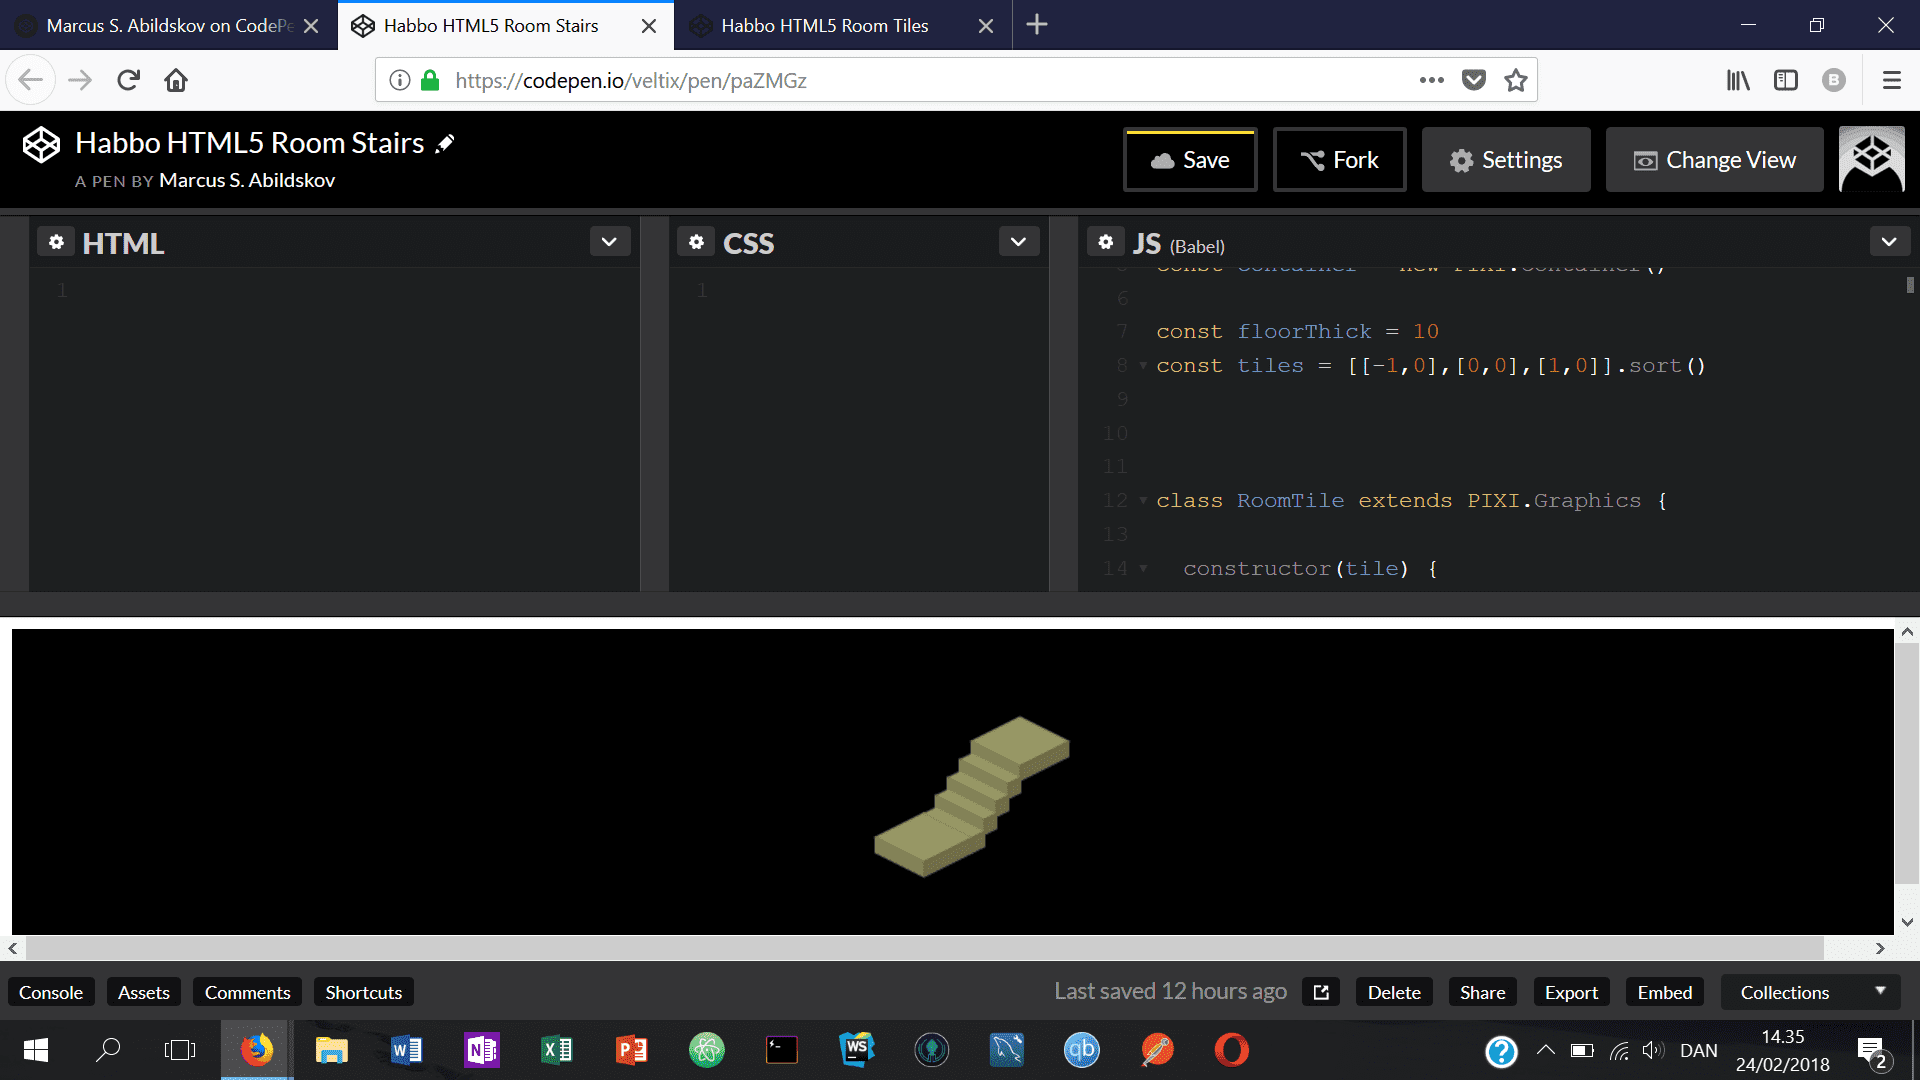This screenshot has height=1080, width=1920.
Task: Embed this pen
Action: pos(1665,992)
